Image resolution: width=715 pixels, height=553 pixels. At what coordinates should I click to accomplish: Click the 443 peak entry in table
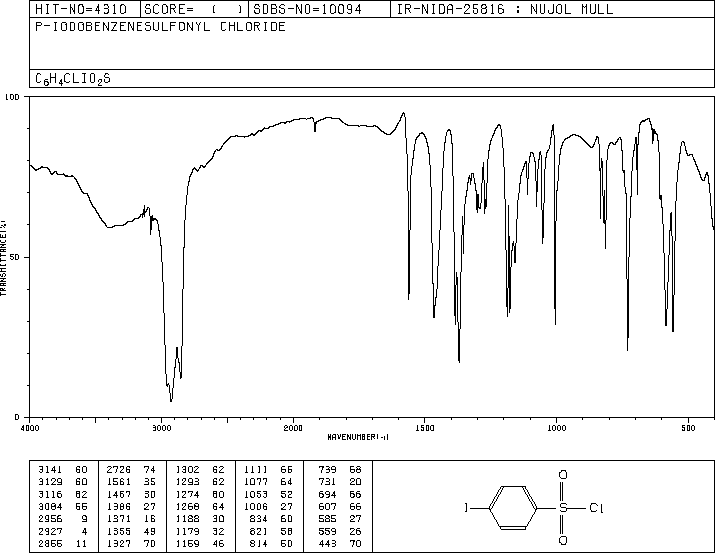[340, 543]
